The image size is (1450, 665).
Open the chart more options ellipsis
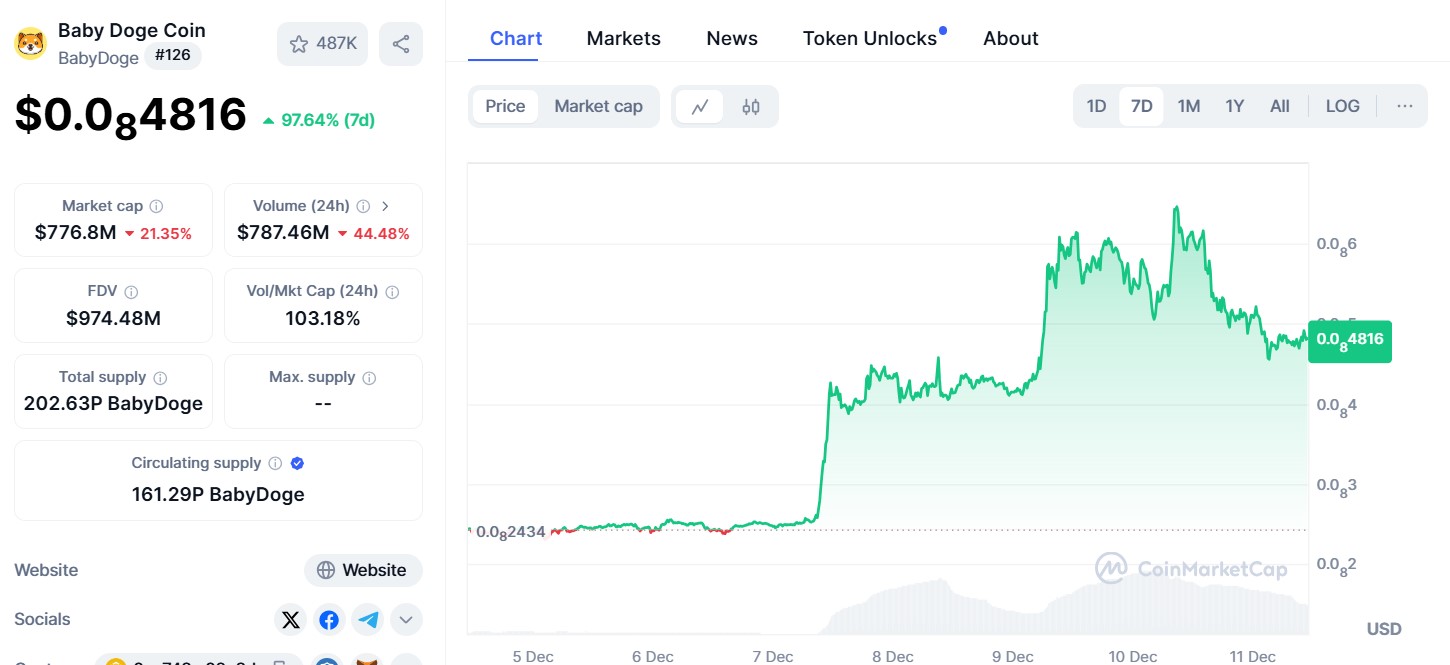(x=1405, y=106)
